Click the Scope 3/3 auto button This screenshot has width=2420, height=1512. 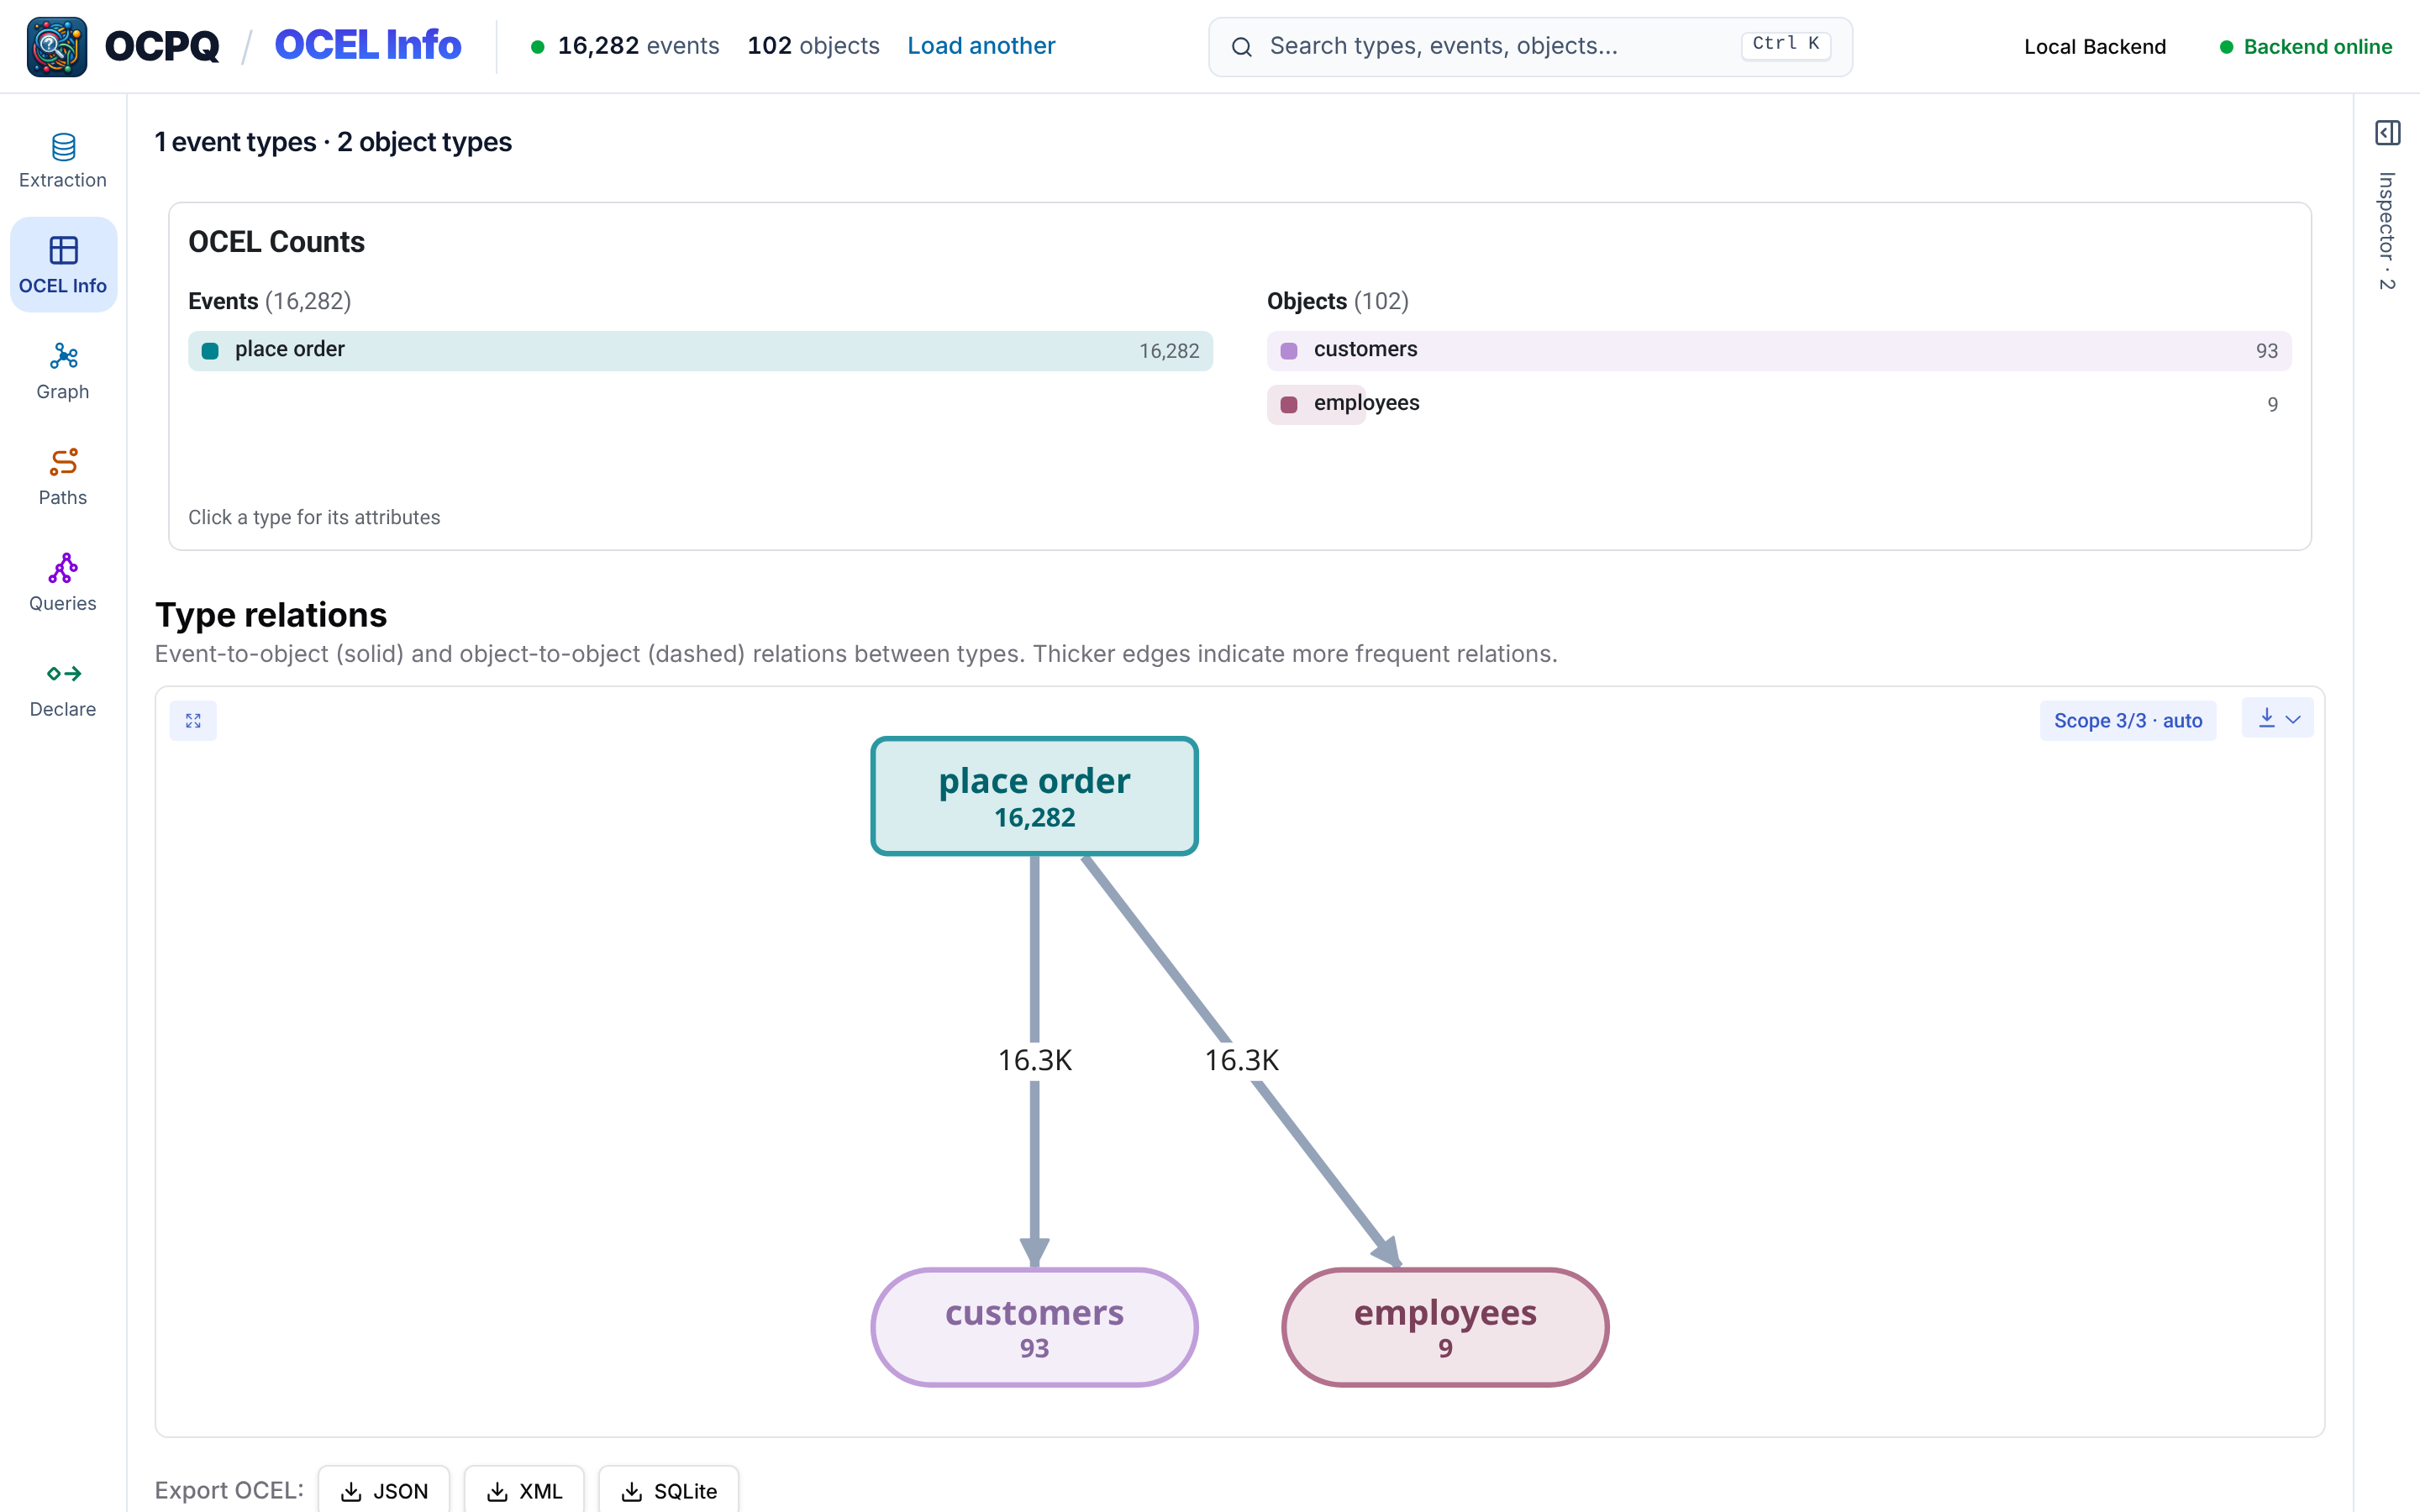2127,720
